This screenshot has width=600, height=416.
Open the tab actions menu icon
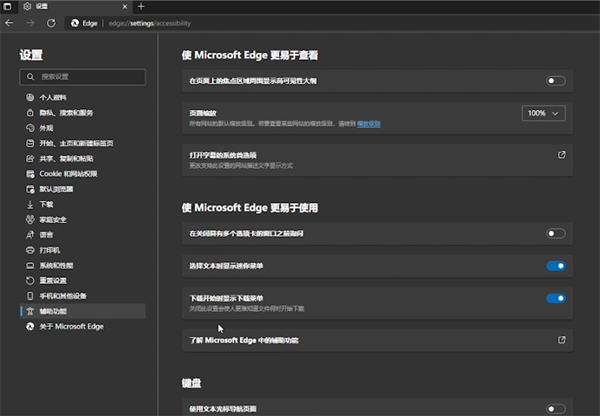coord(7,6)
